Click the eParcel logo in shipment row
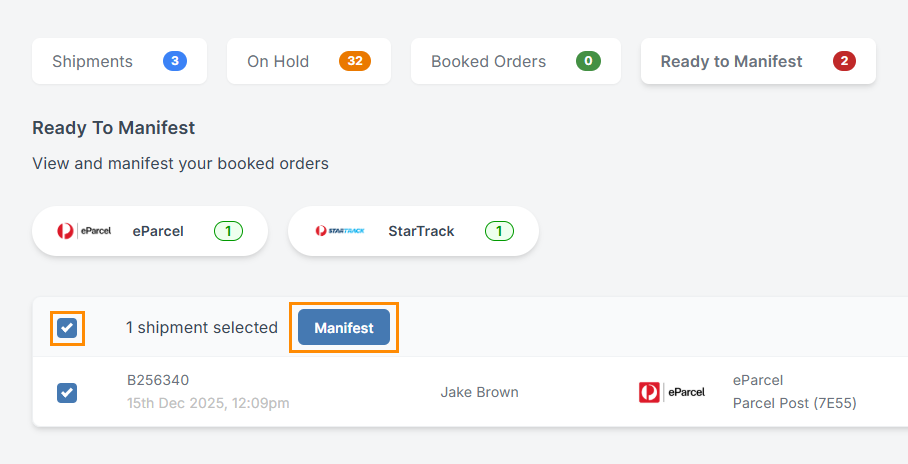Image resolution: width=908 pixels, height=464 pixels. [x=669, y=392]
